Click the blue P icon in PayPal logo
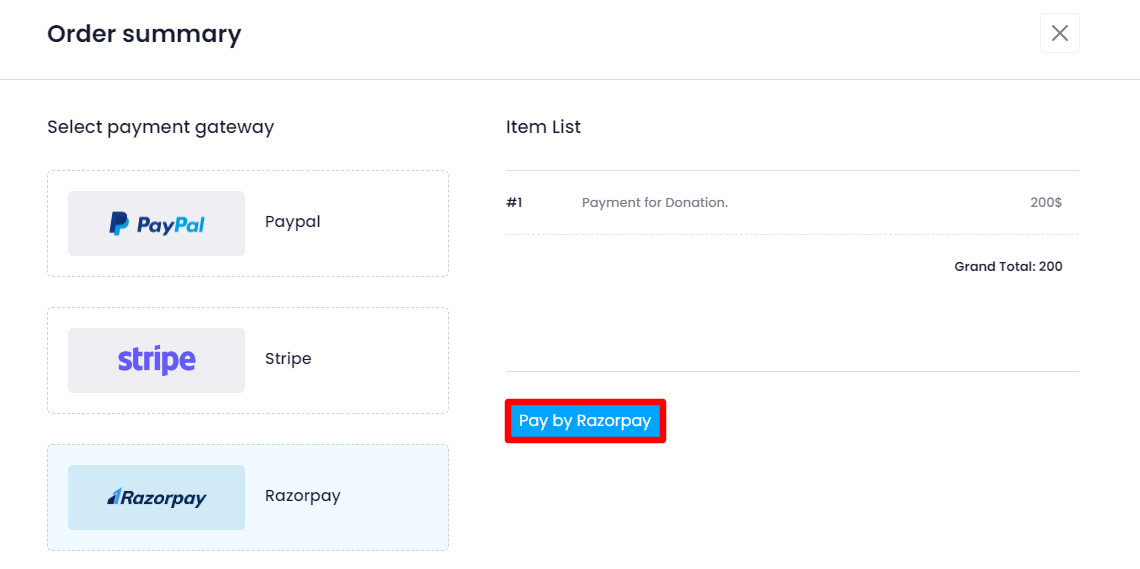 coord(119,224)
